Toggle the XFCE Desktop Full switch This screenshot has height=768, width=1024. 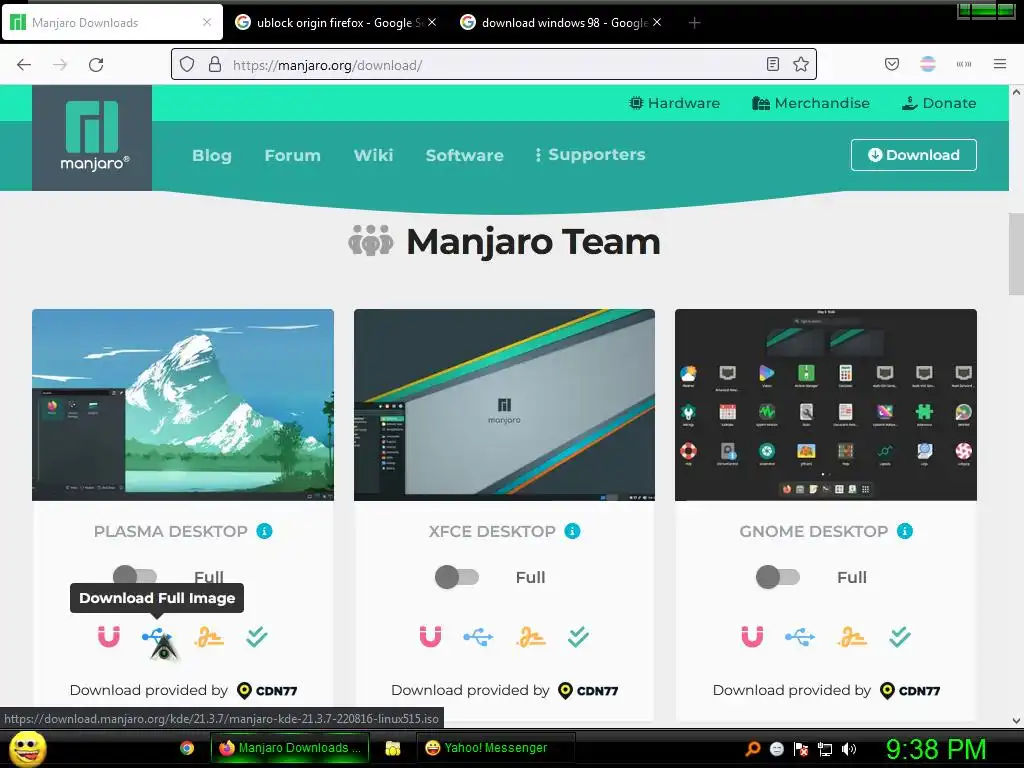tap(457, 577)
